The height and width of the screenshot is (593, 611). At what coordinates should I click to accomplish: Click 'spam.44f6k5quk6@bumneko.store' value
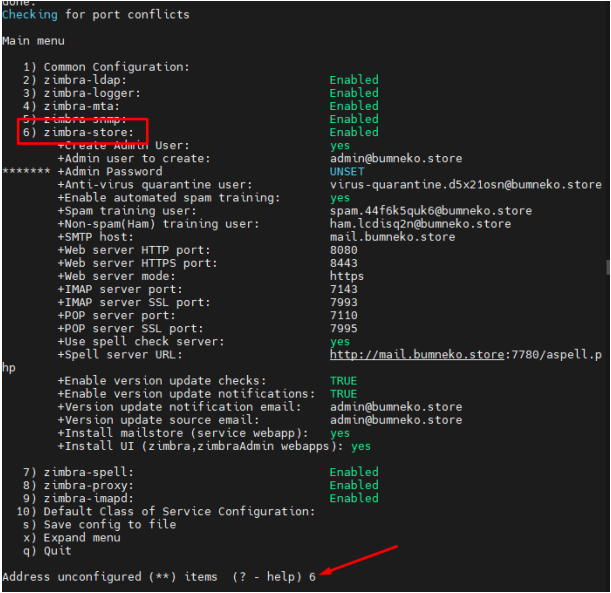point(431,211)
